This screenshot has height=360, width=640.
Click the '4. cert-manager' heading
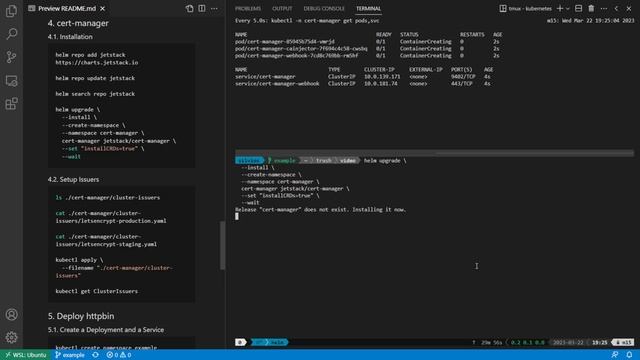click(78, 23)
